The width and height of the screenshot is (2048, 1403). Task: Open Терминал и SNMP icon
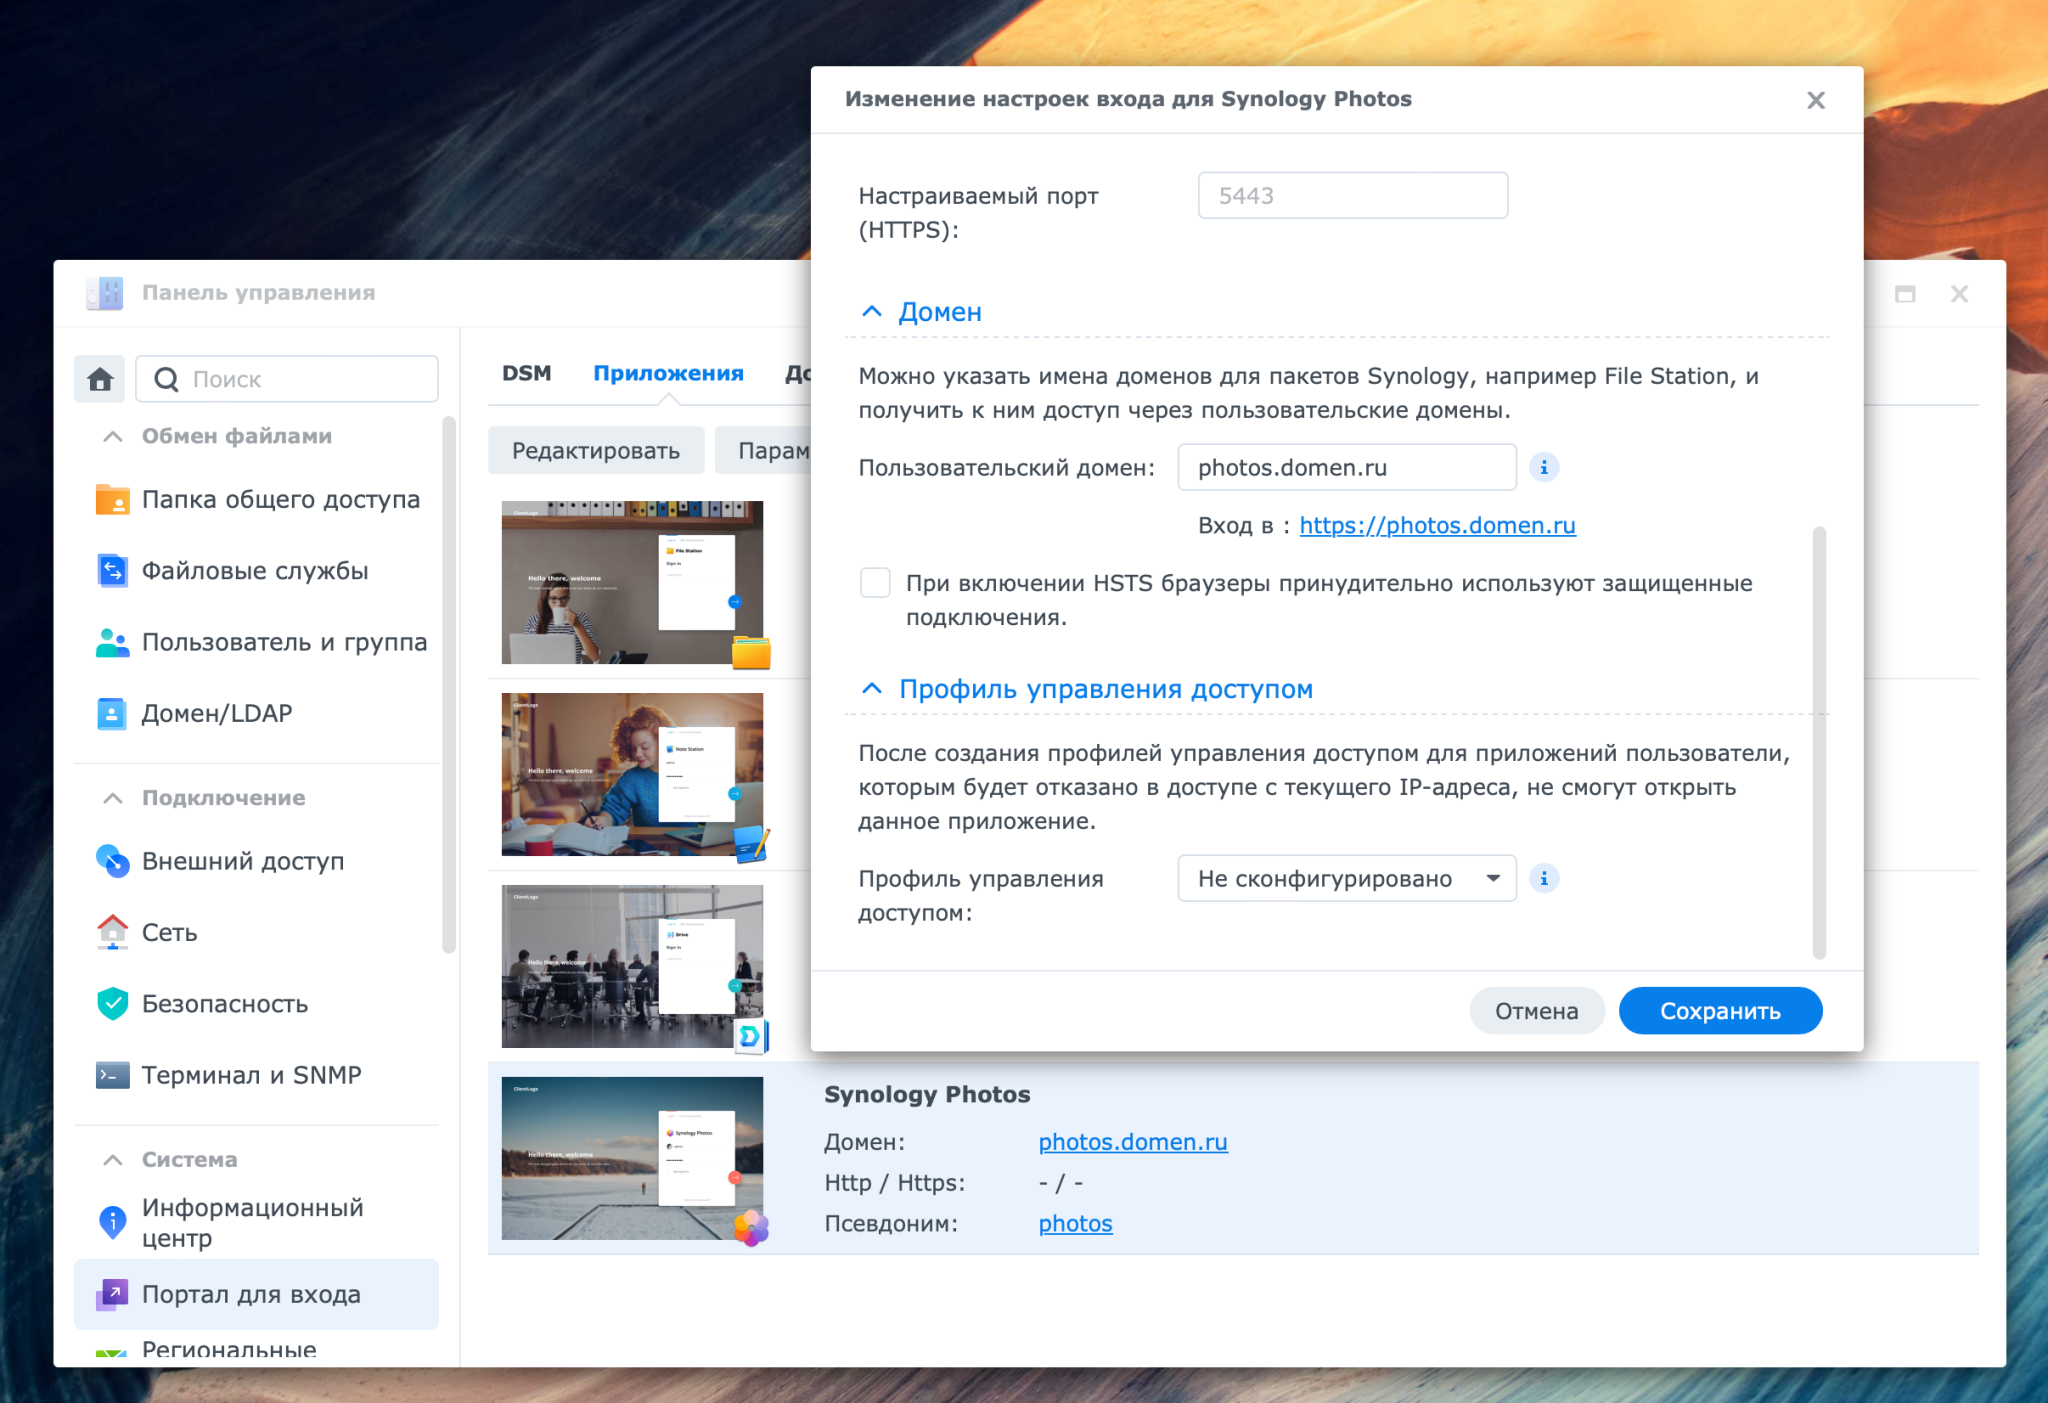112,1075
